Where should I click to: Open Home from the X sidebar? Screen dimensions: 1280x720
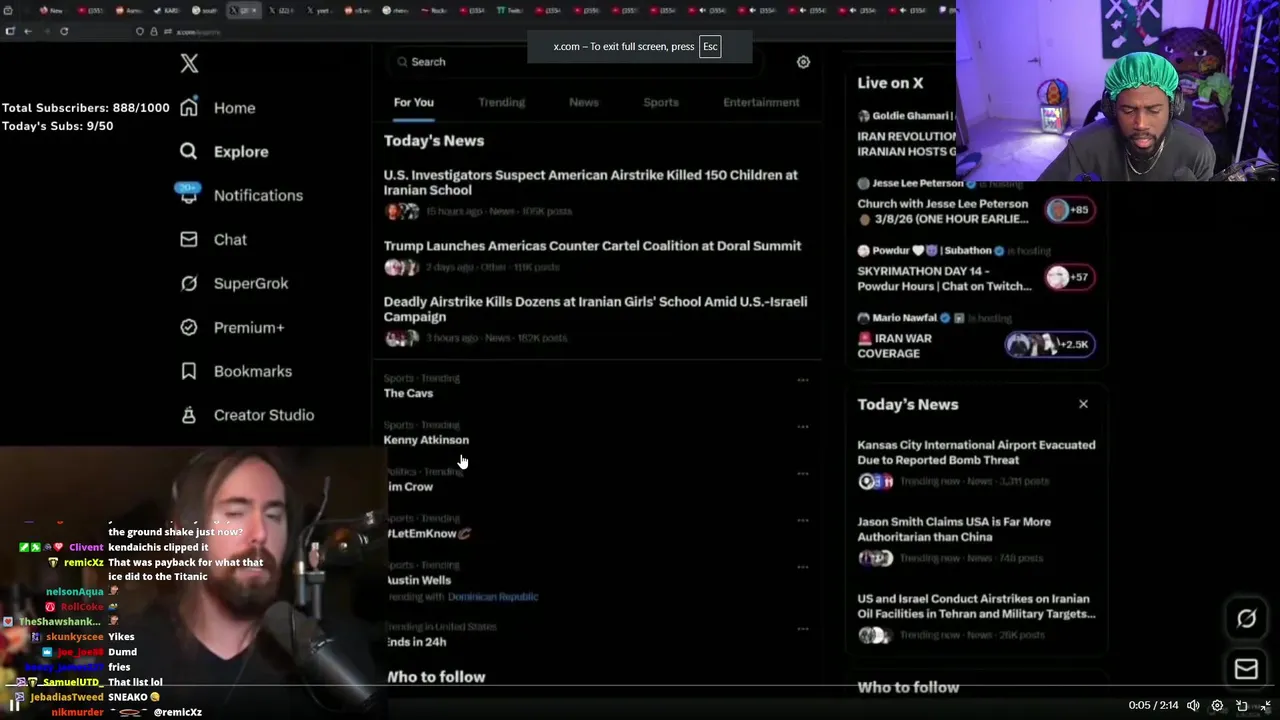(x=218, y=108)
